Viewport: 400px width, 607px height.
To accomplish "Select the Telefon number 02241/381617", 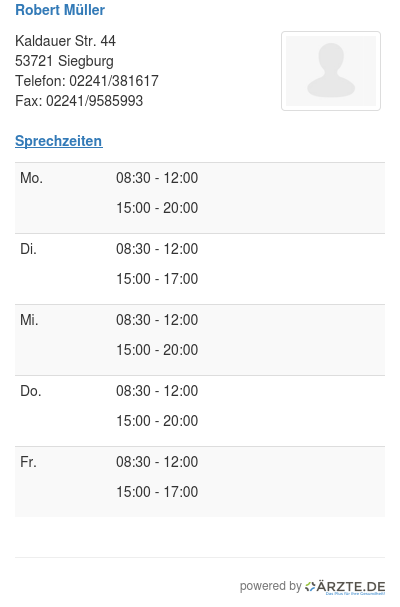I will 114,81.
